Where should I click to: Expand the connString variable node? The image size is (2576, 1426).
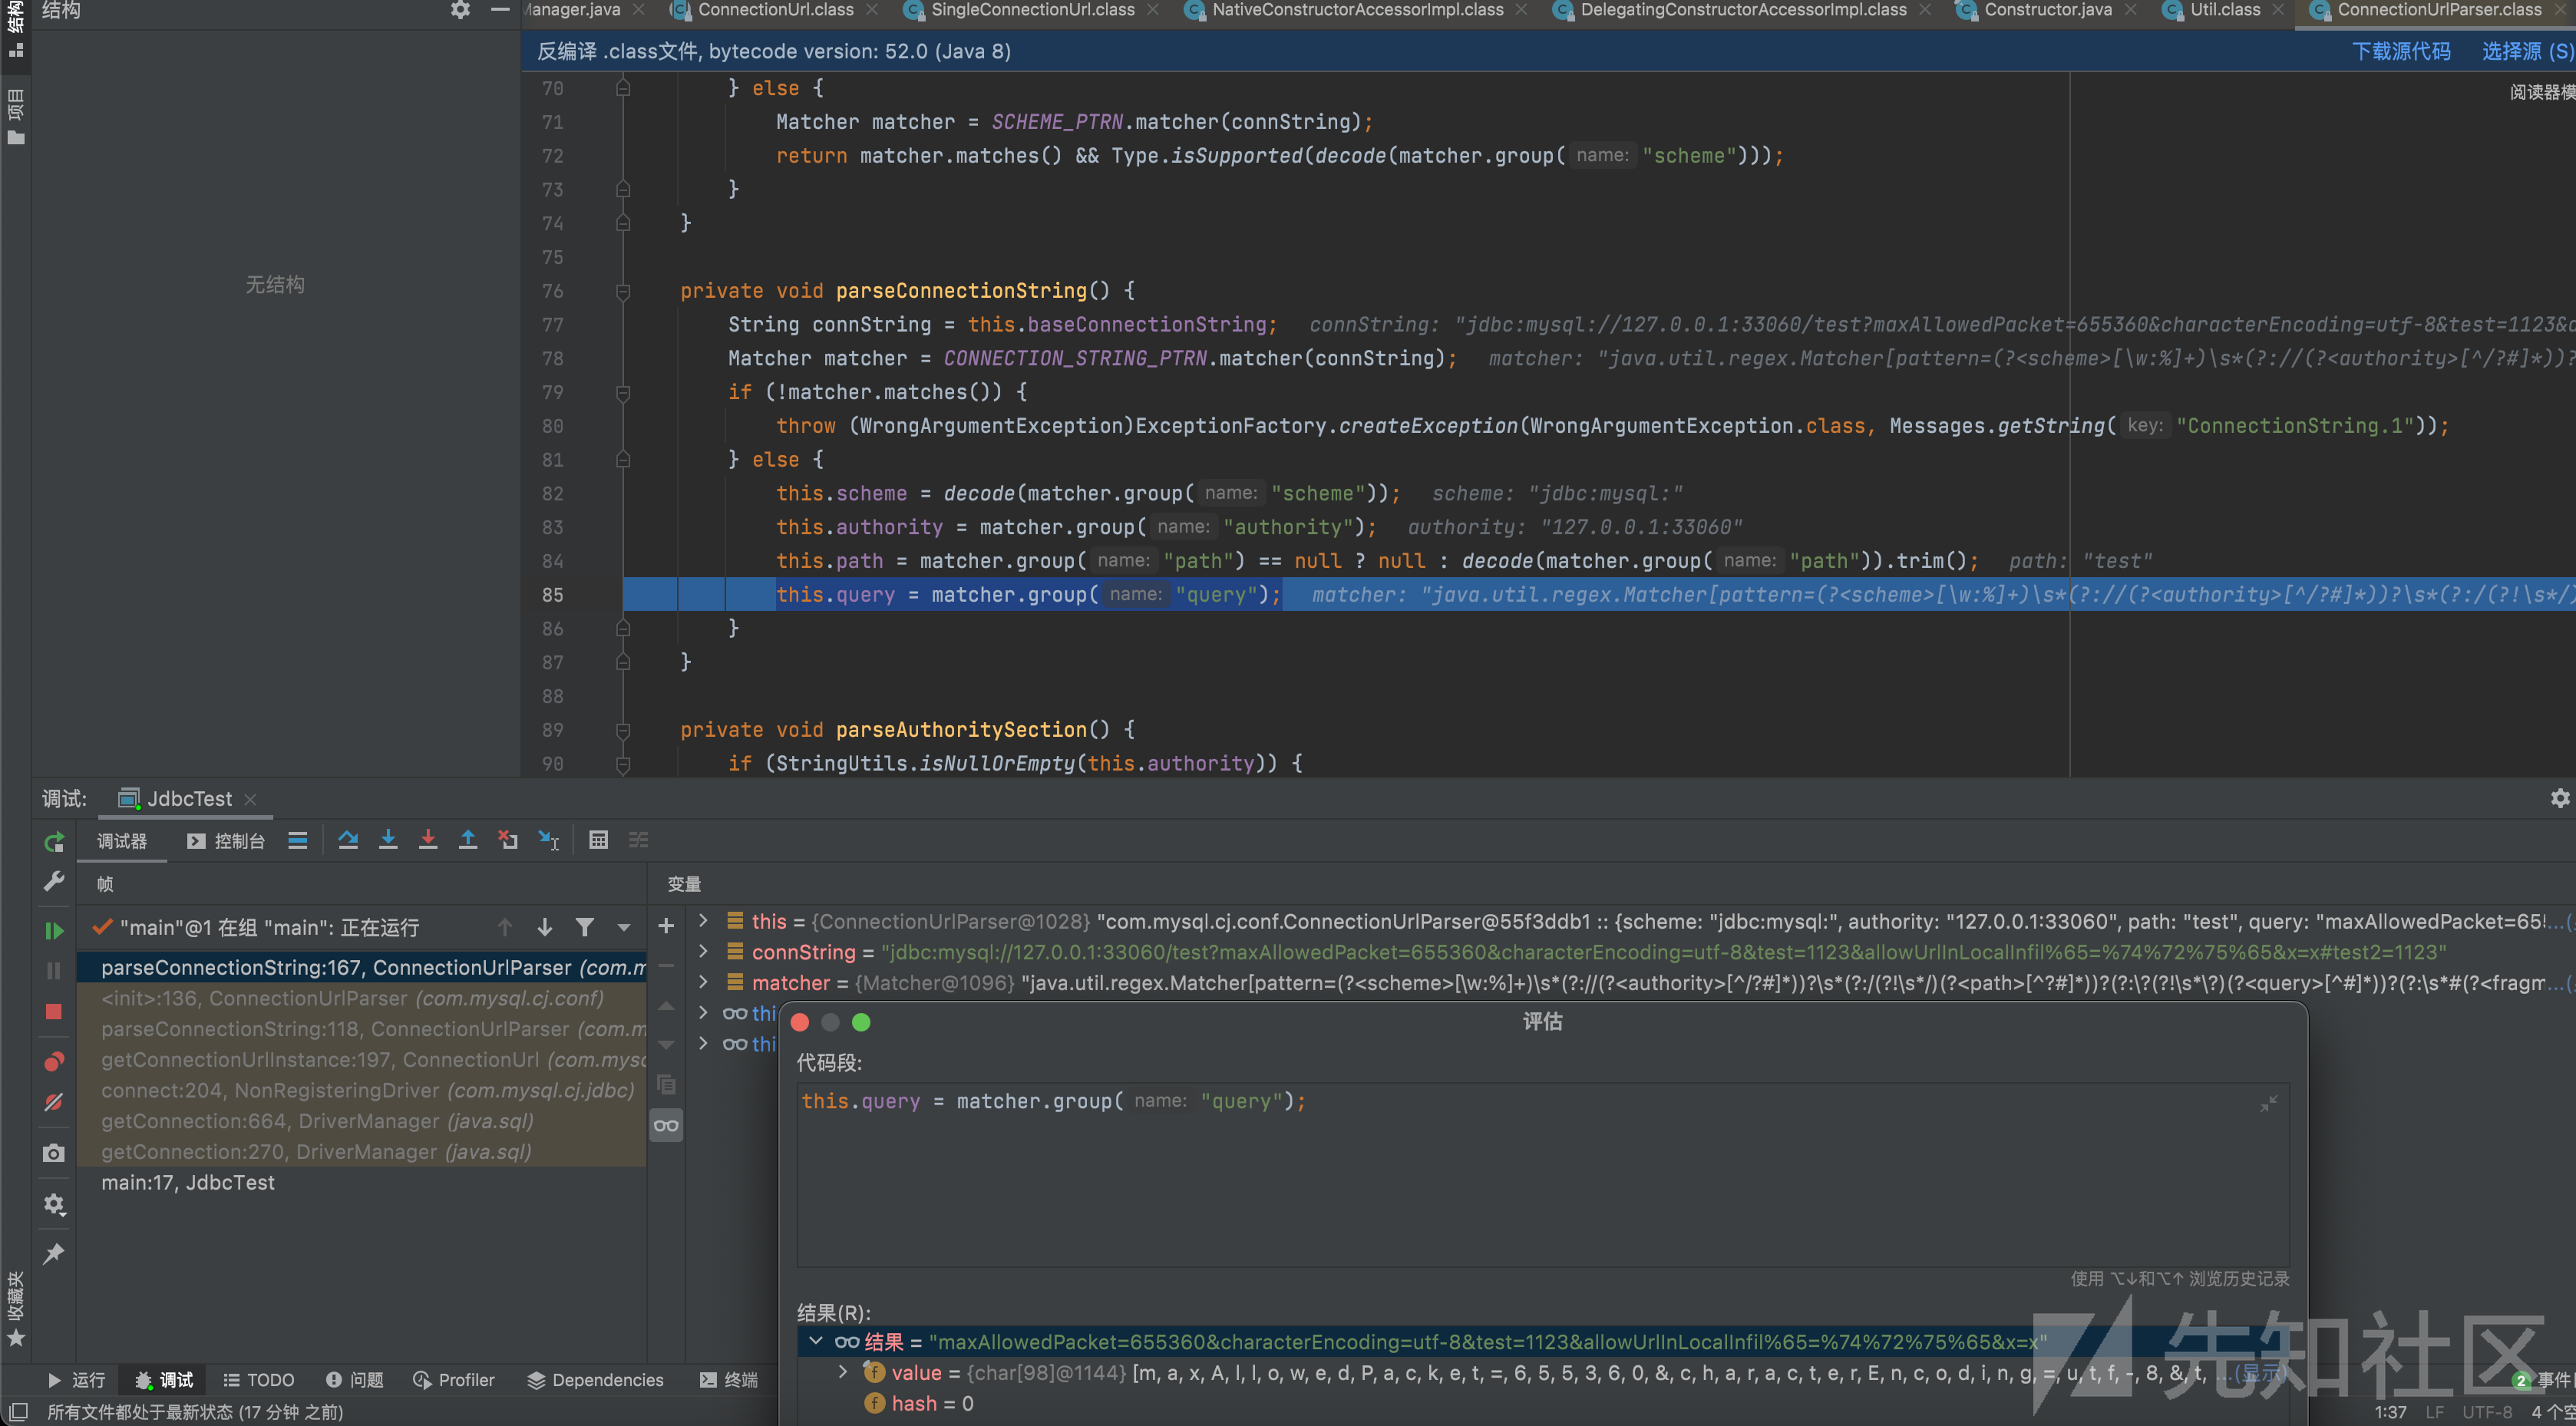click(704, 951)
